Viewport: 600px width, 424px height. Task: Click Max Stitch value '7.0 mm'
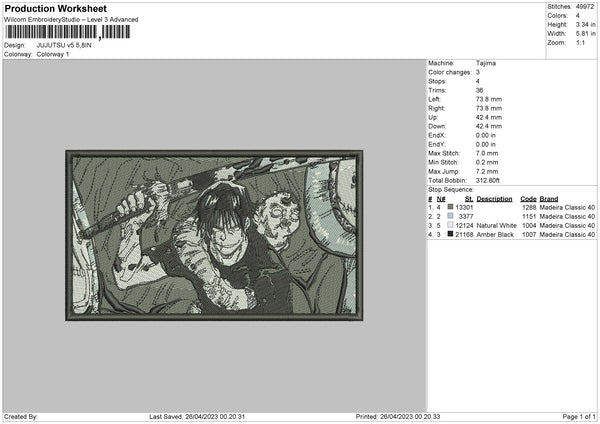coord(487,153)
